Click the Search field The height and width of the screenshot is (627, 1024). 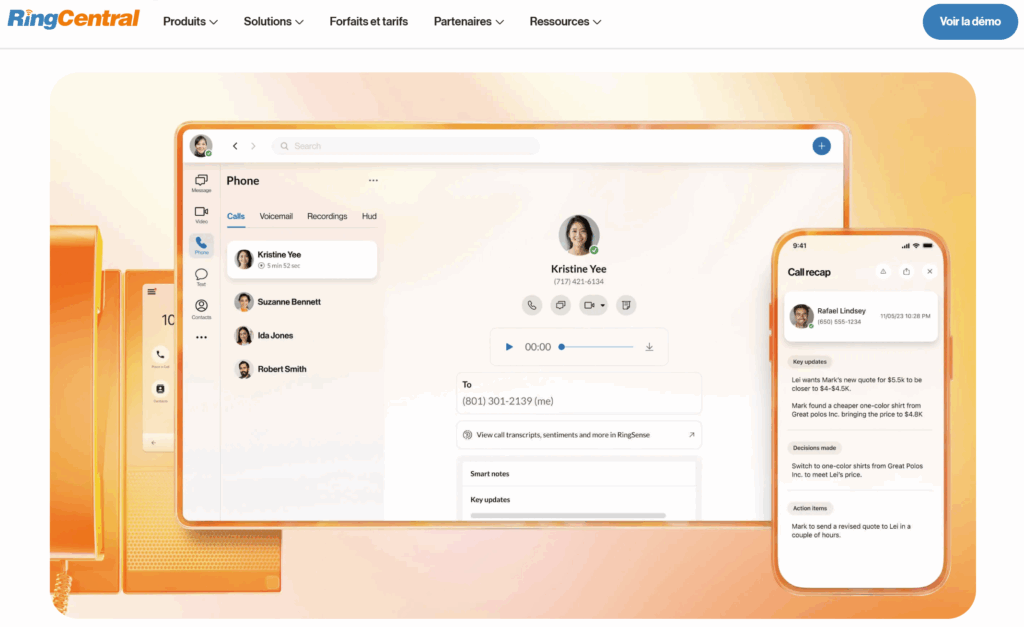[405, 146]
